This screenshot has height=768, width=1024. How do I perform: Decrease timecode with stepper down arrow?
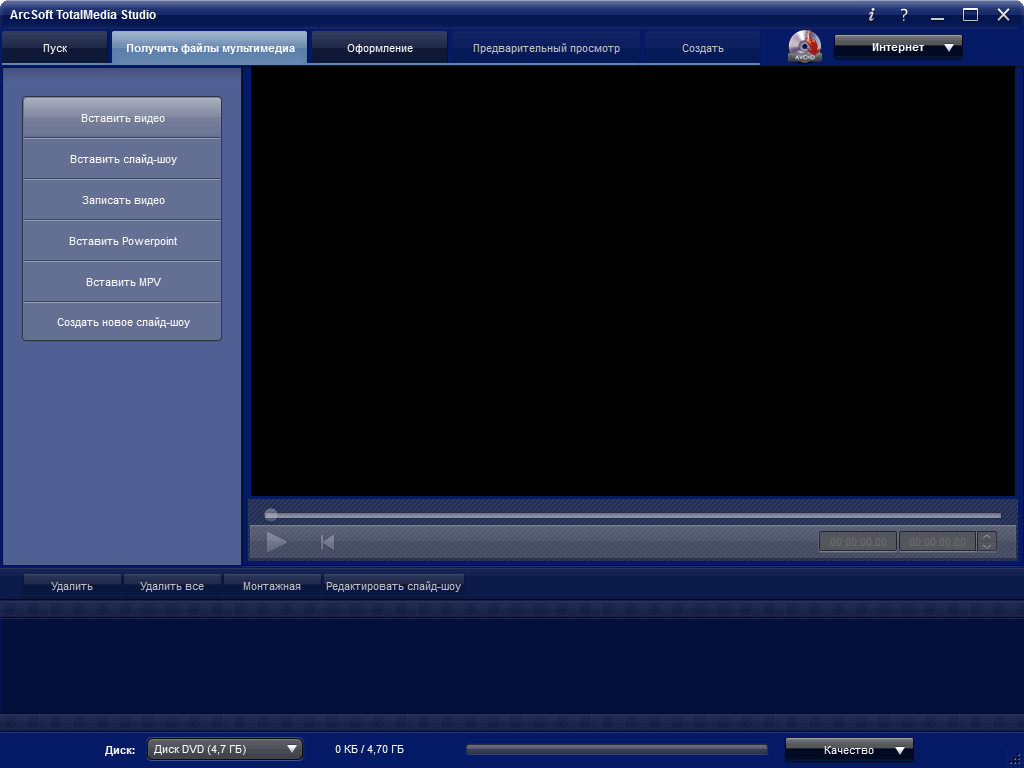click(987, 546)
